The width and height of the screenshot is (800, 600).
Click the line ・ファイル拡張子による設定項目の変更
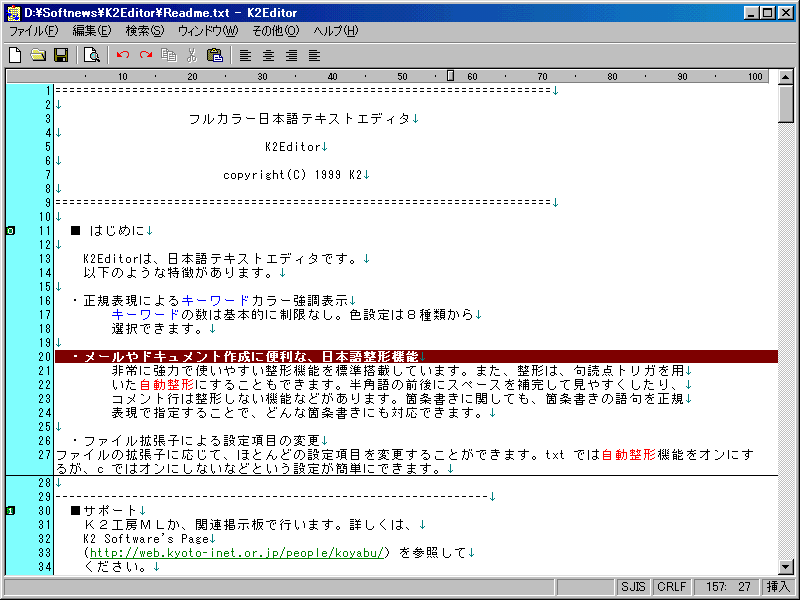click(196, 441)
